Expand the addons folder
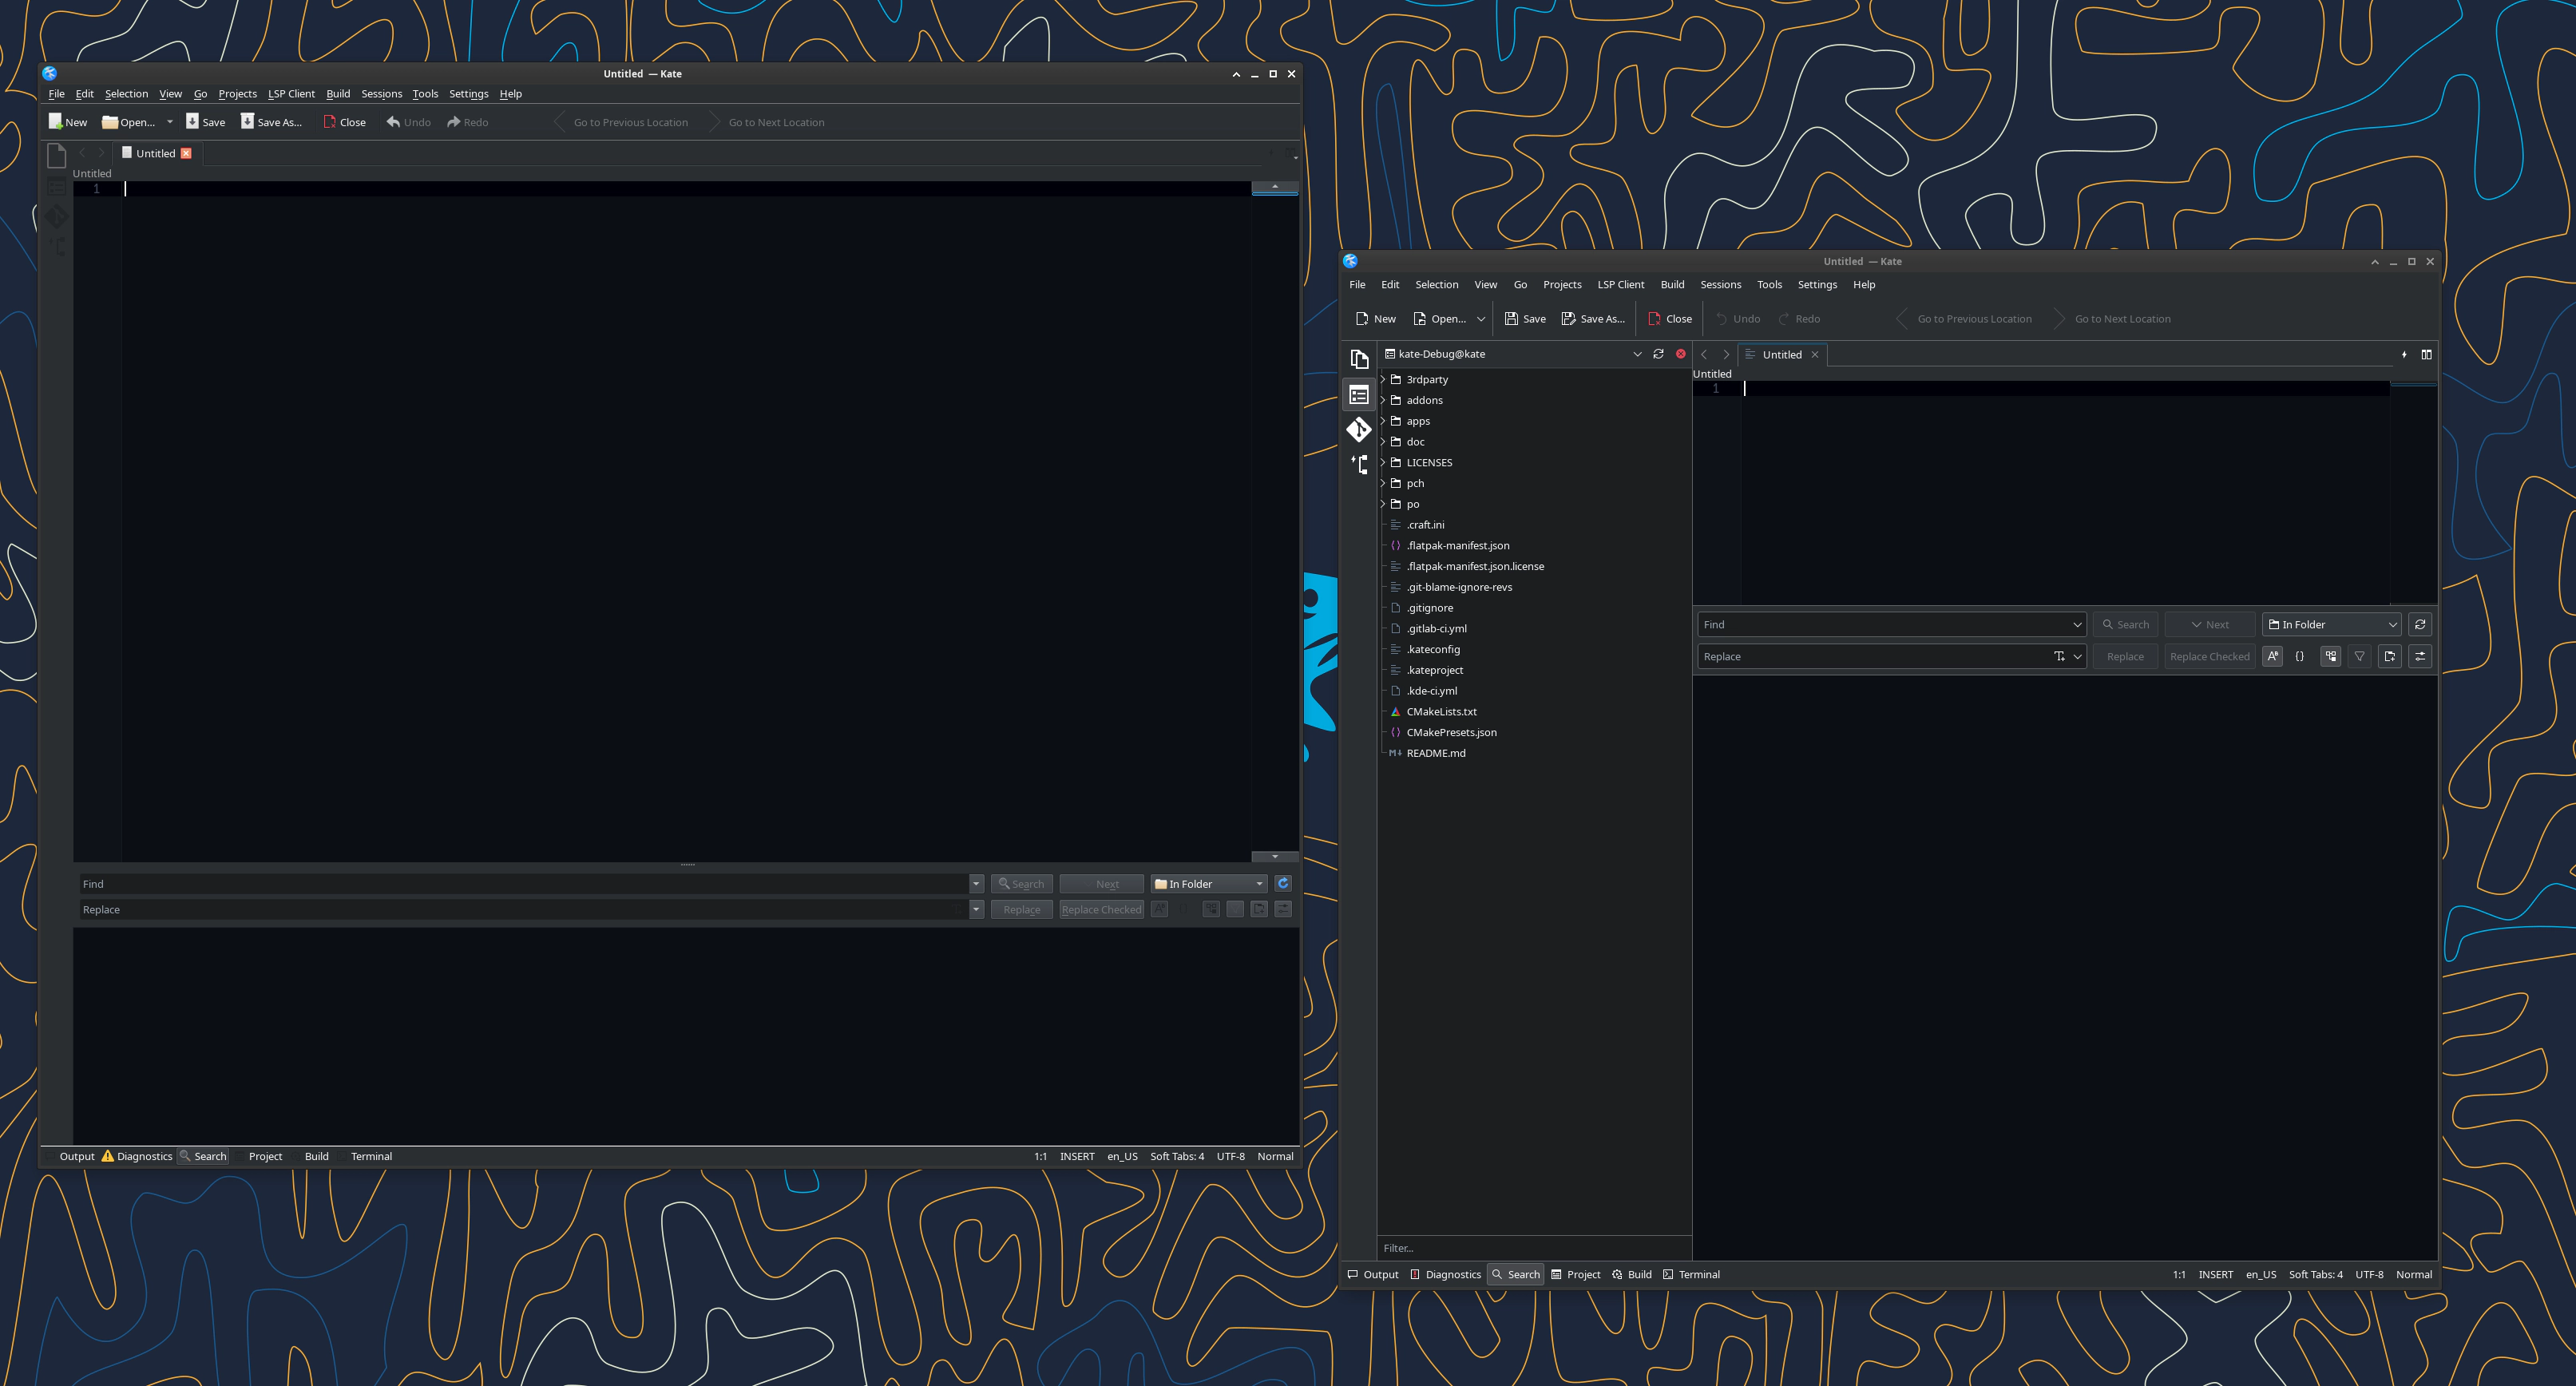The height and width of the screenshot is (1386, 2576). [x=1383, y=400]
